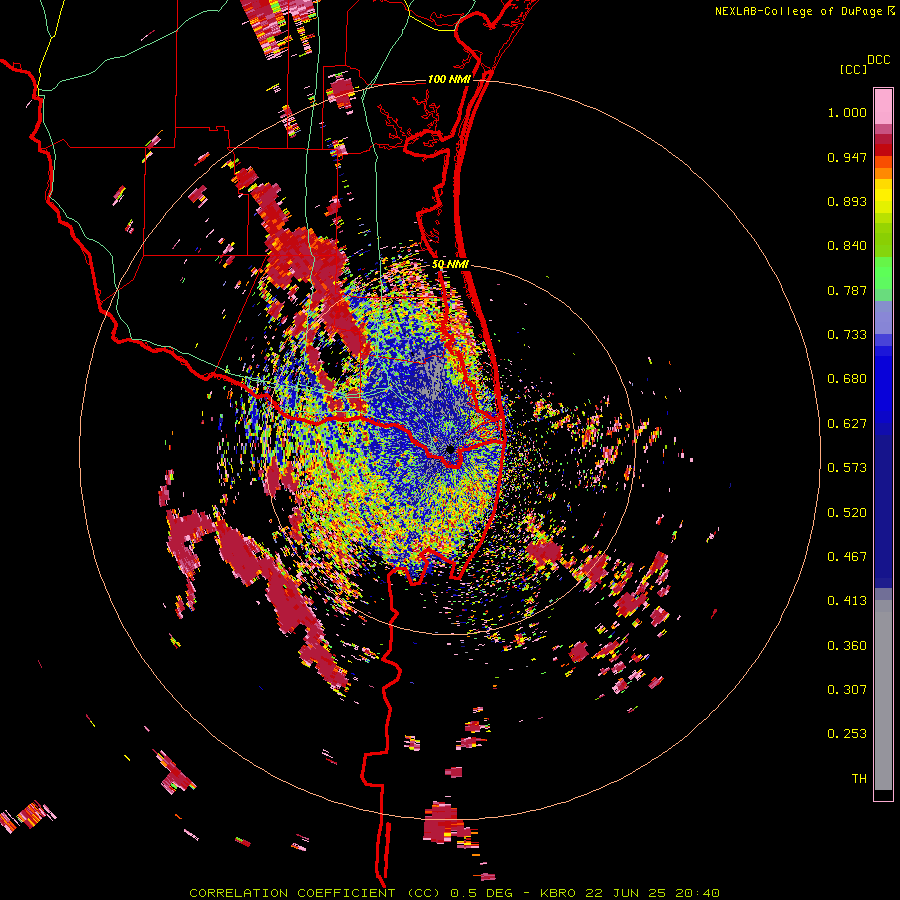
Task: Click the 0.360 scale value
Action: (847, 646)
